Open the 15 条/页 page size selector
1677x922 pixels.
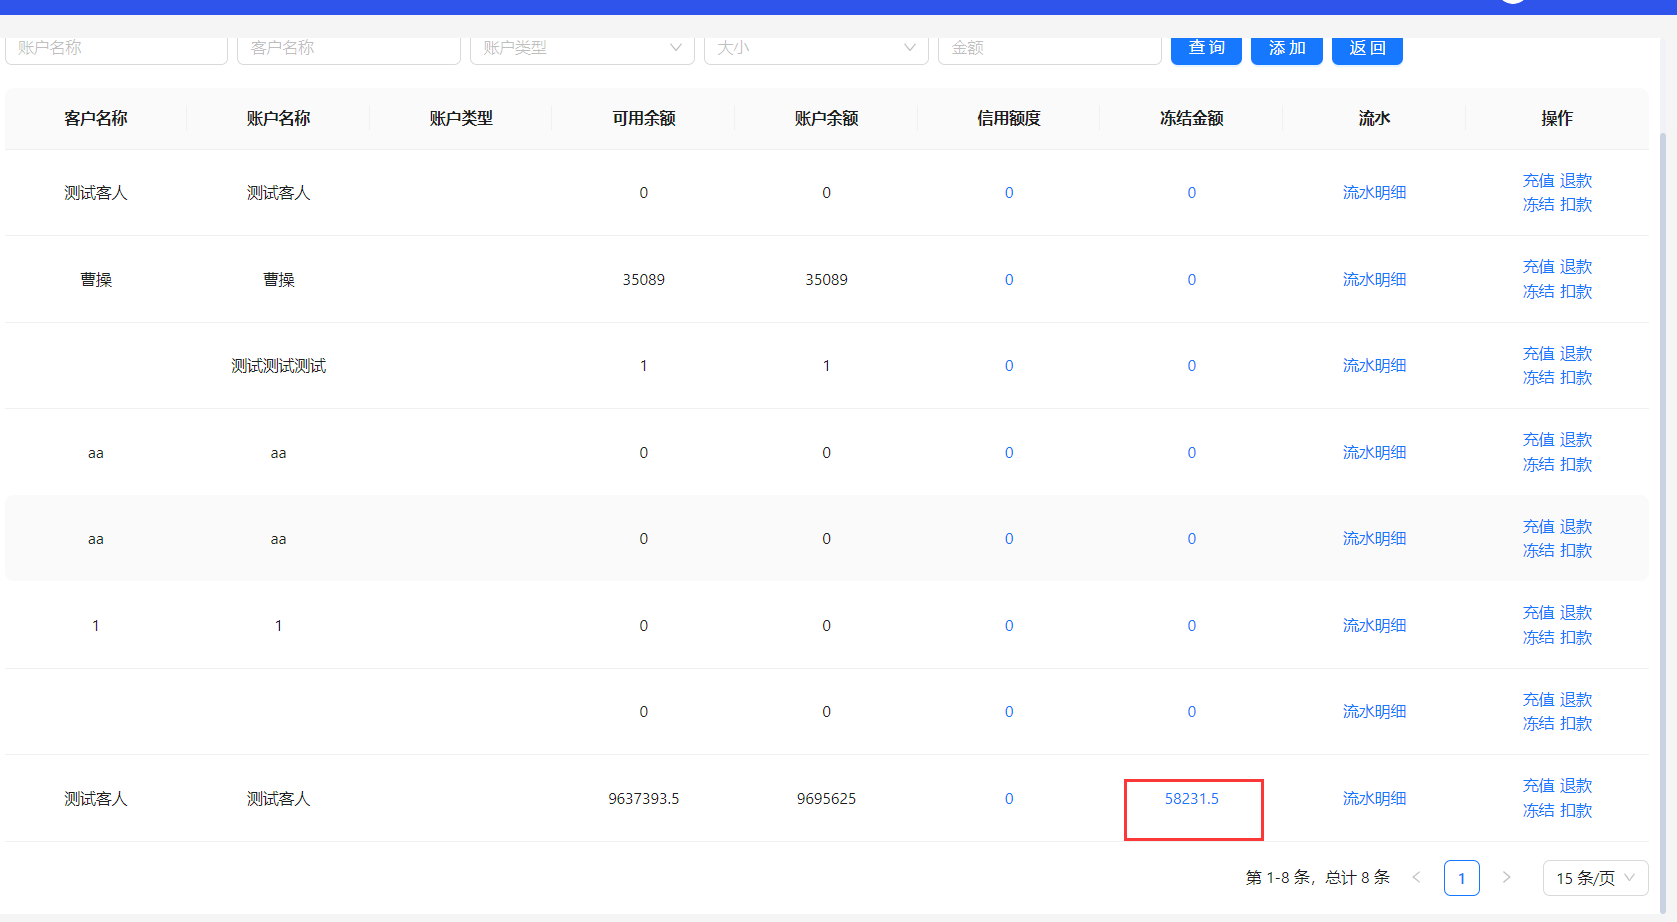coord(1595,878)
